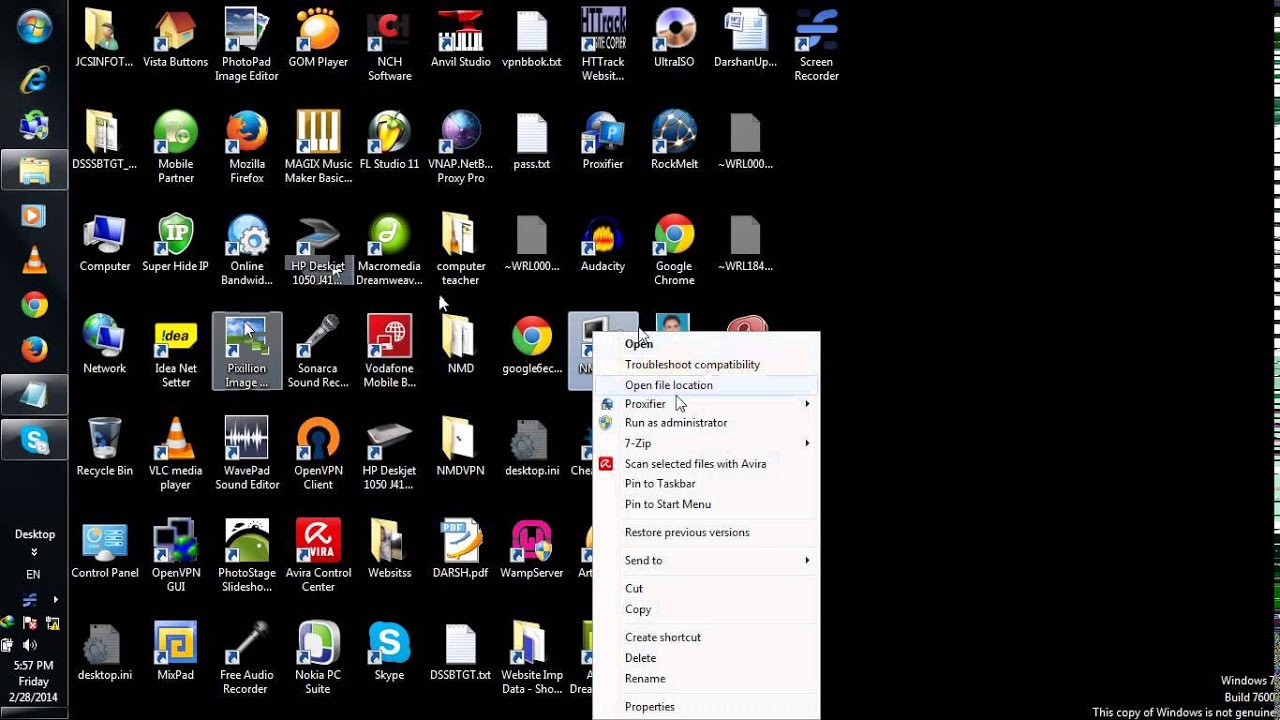Select the NCH Software icon
The height and width of the screenshot is (720, 1280).
(x=389, y=45)
